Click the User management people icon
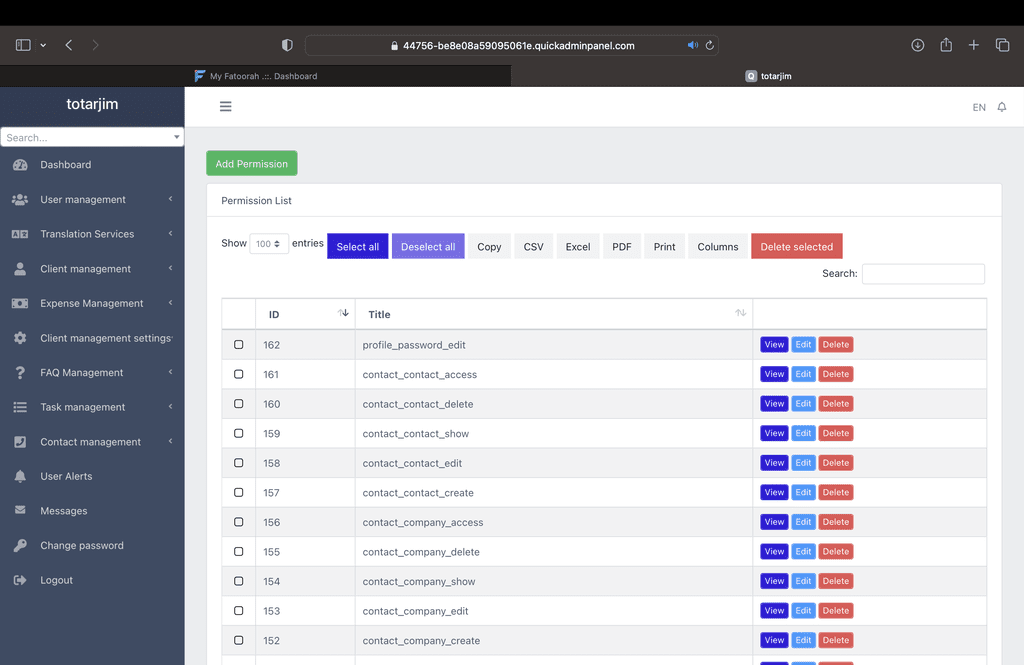1024x665 pixels. (x=20, y=199)
